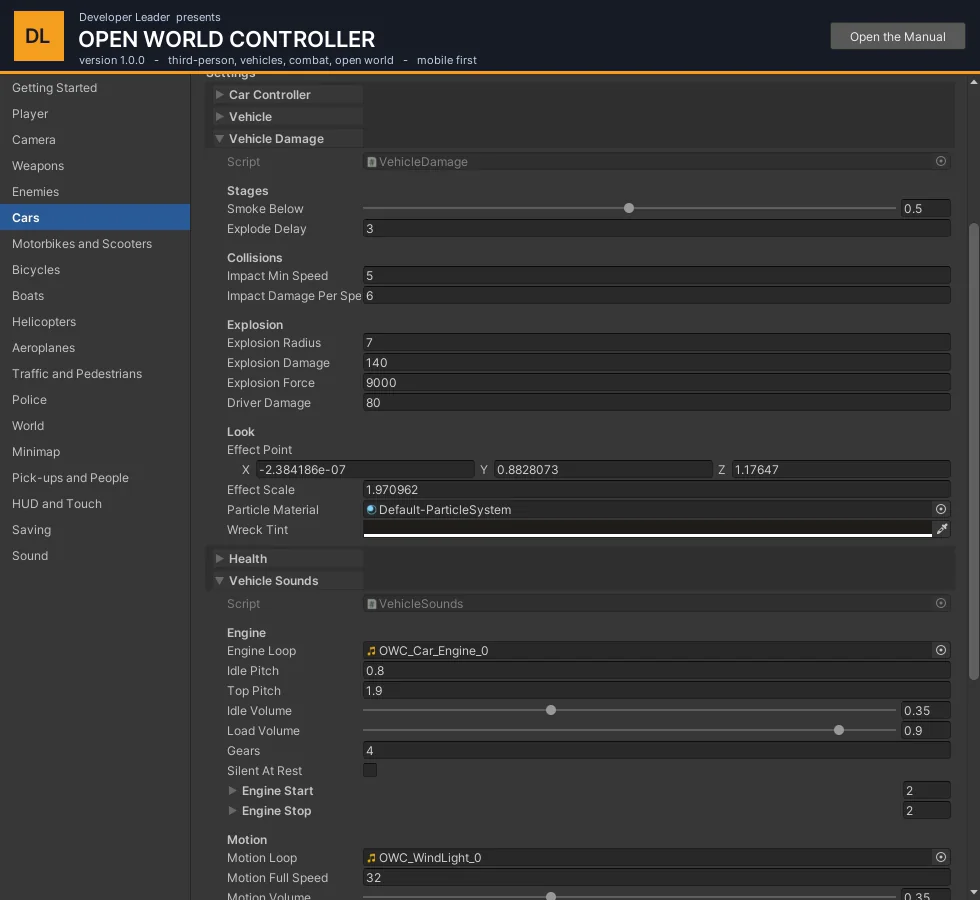The height and width of the screenshot is (900, 980).
Task: Click the DL logo icon
Action: click(39, 36)
